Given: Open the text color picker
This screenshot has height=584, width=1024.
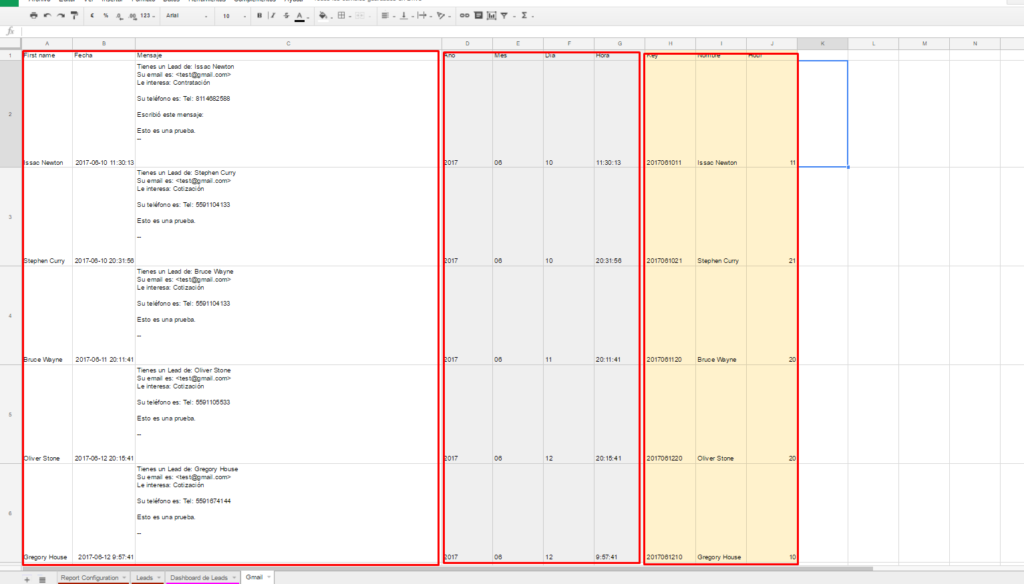Looking at the screenshot, I should 300,16.
